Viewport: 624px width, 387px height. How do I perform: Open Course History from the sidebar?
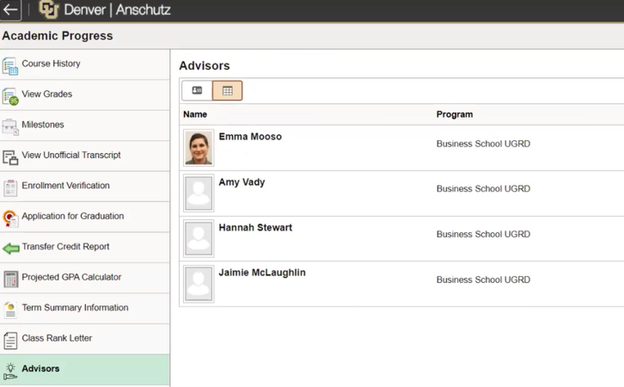tap(85, 64)
